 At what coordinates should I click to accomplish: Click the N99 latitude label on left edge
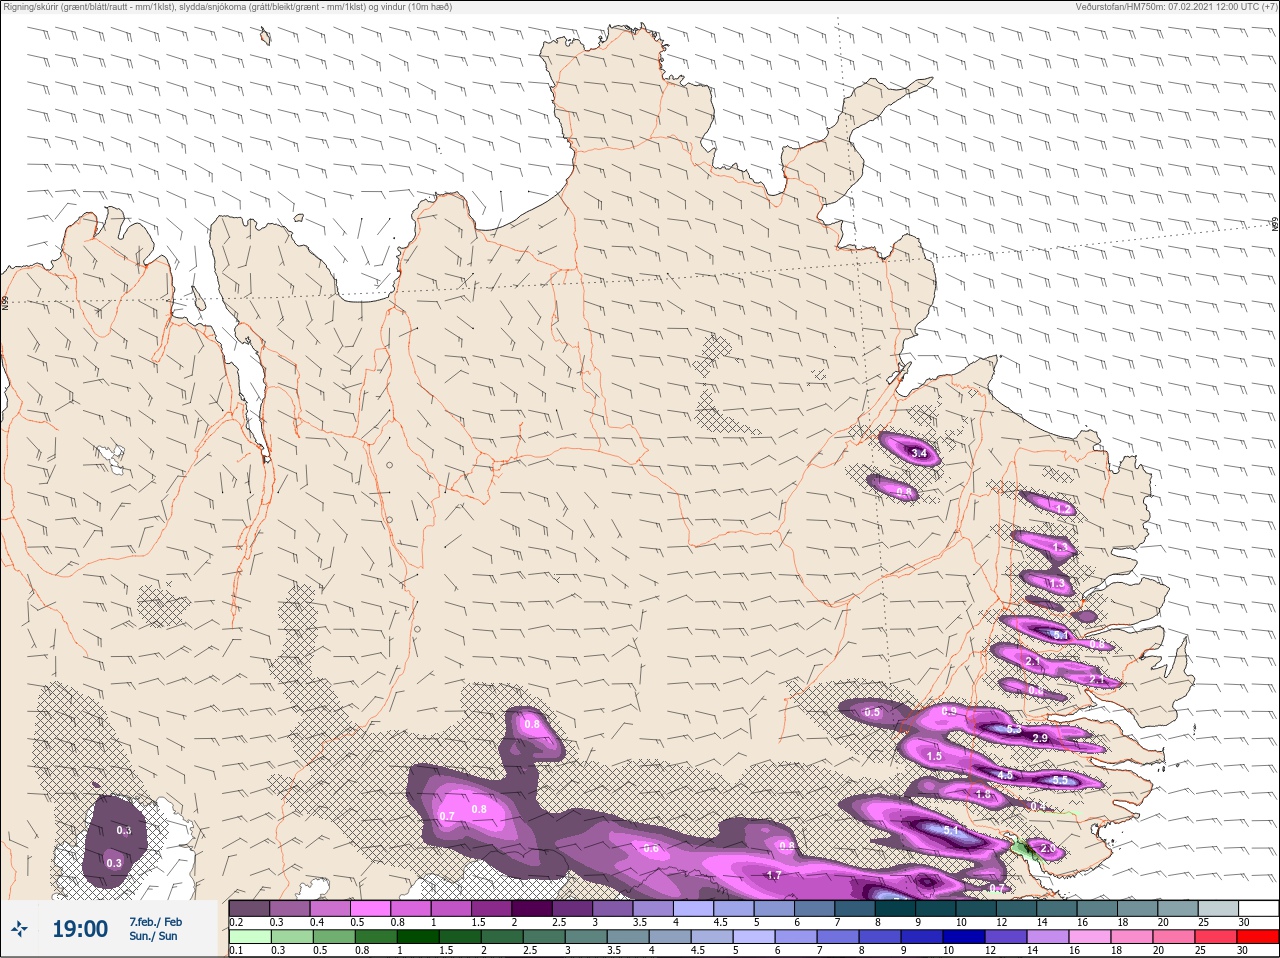(4, 301)
